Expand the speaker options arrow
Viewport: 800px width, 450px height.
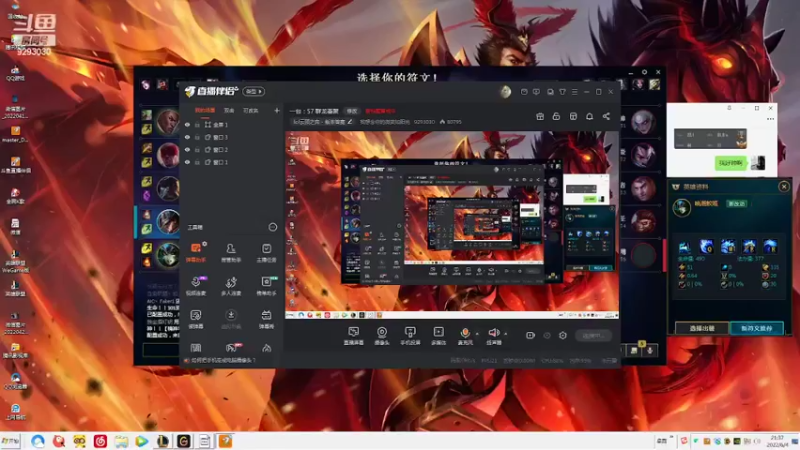506,334
